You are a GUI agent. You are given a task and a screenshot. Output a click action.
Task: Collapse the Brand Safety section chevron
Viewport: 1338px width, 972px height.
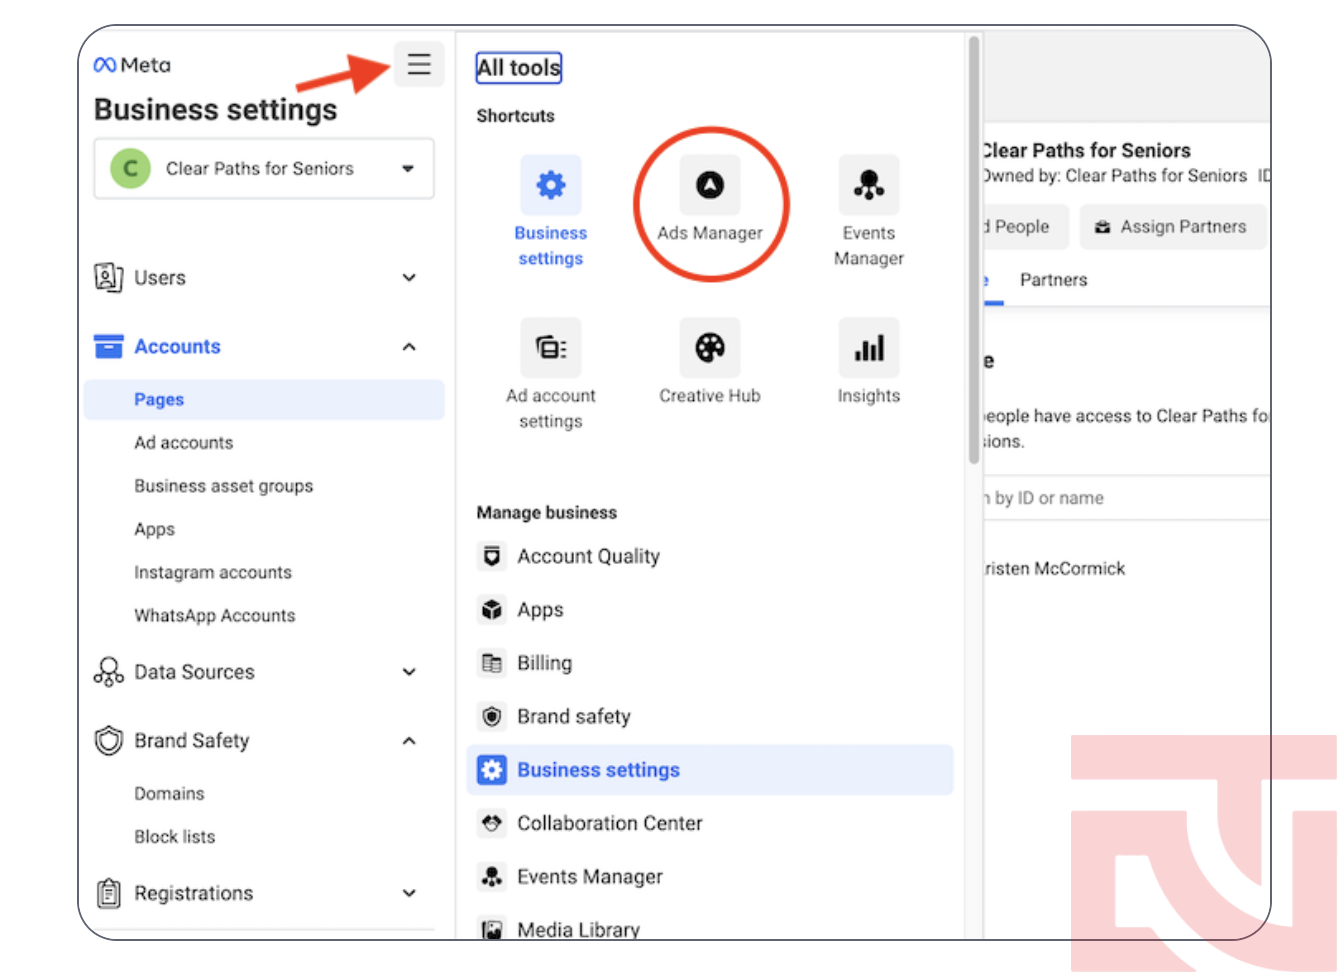409,741
